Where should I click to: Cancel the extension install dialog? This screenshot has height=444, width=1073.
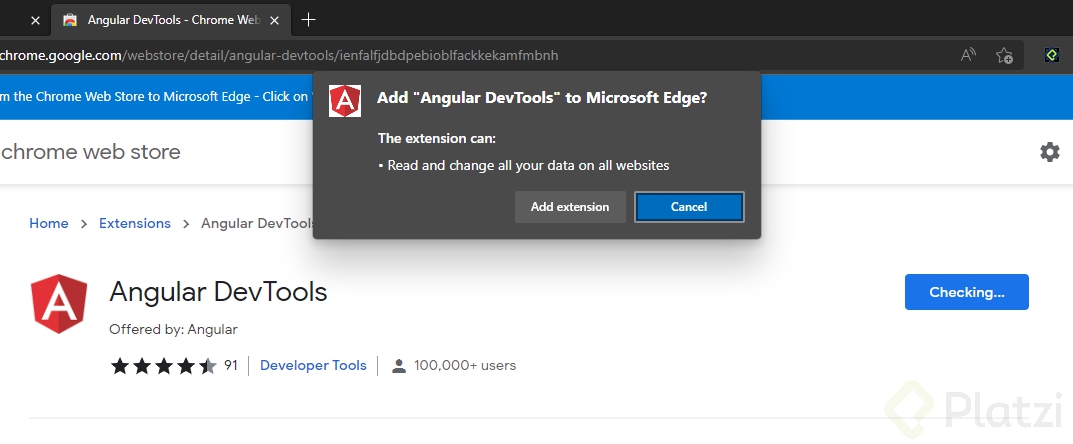point(689,207)
